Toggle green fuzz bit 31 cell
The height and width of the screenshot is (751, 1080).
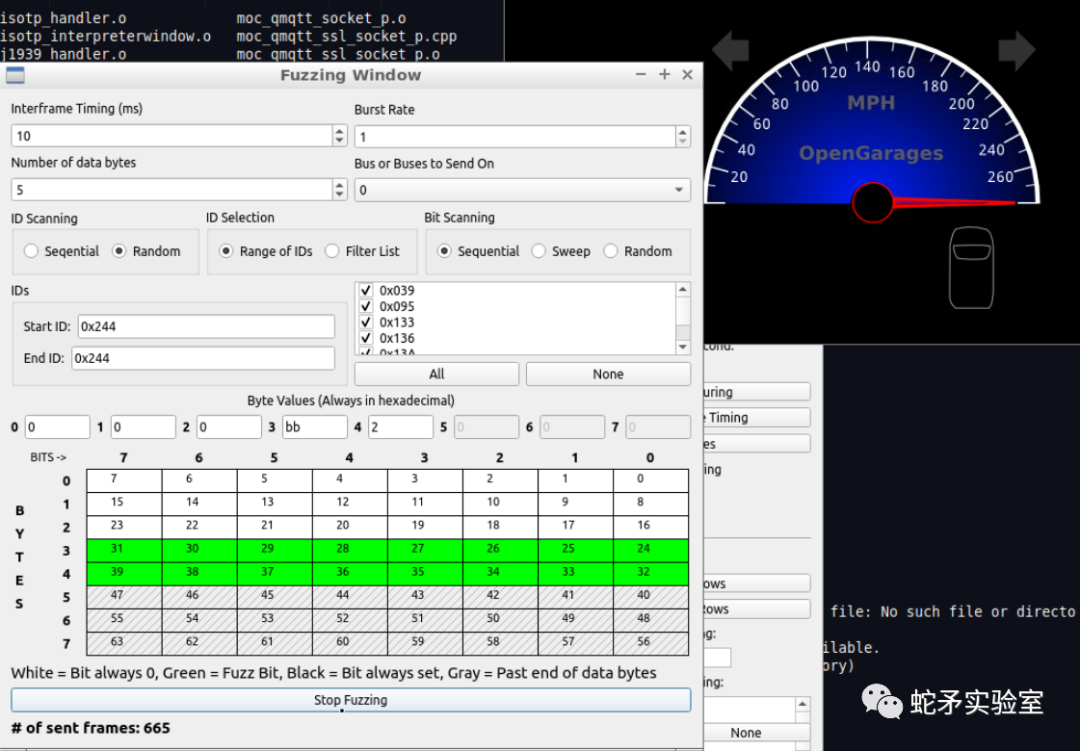(124, 550)
